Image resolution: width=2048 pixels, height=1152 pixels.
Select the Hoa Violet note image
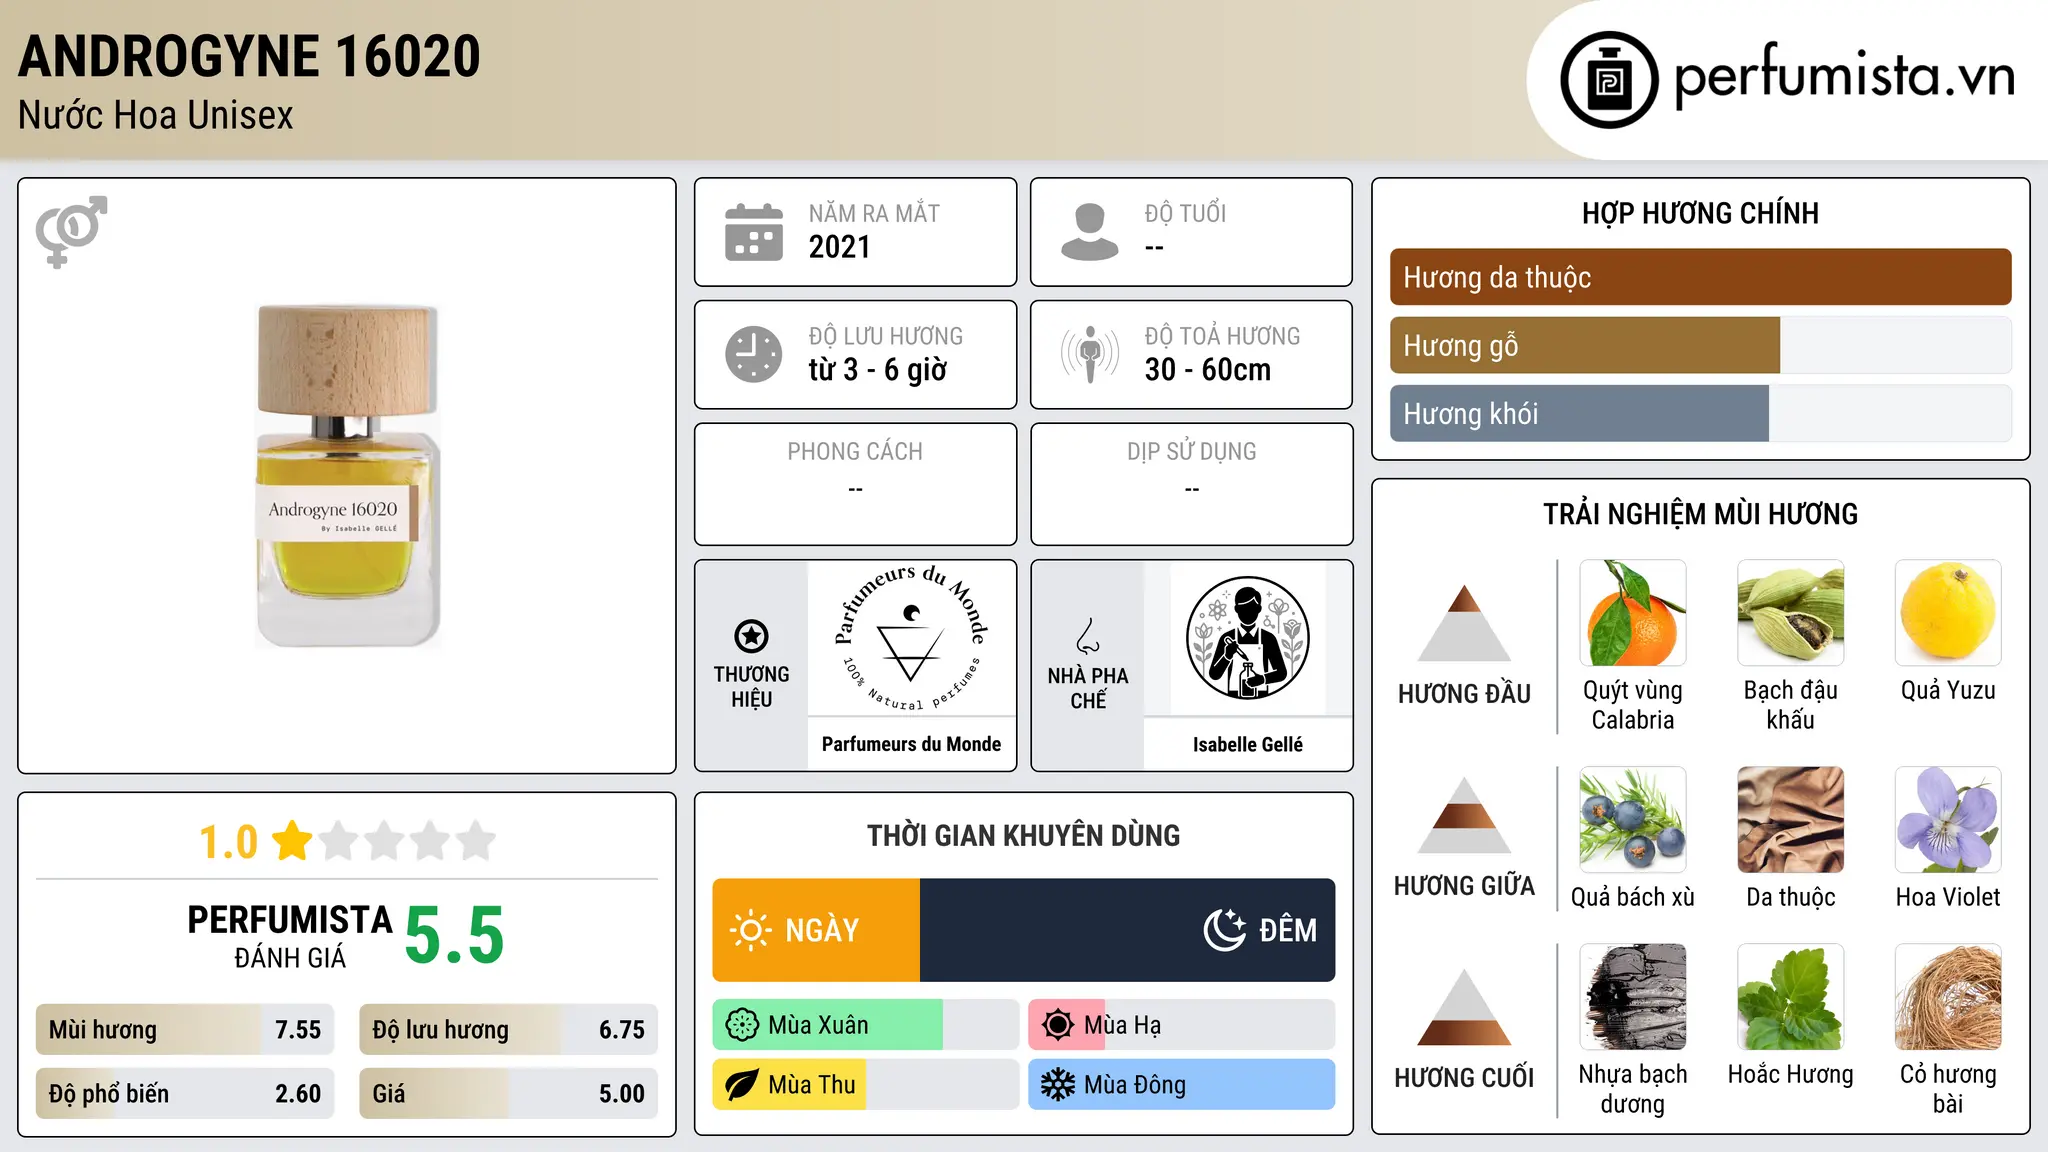coord(1948,820)
